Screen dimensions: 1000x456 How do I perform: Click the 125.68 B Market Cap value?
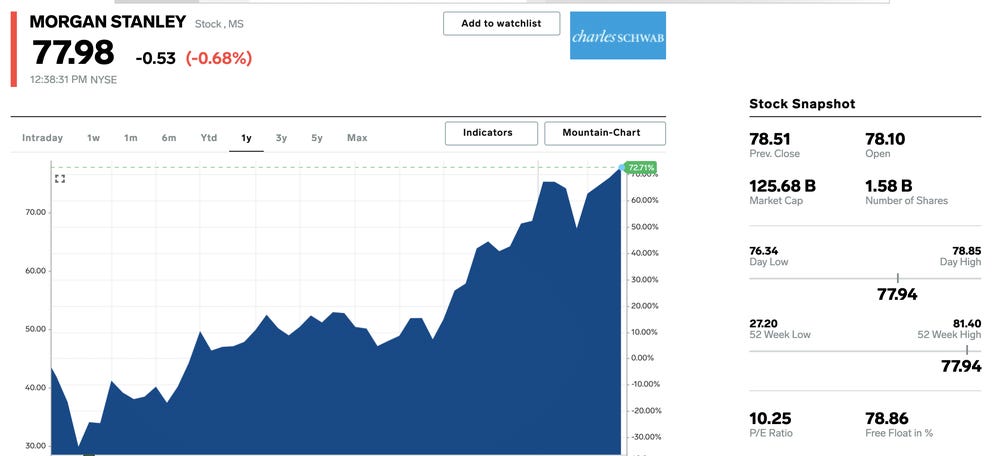(x=783, y=186)
